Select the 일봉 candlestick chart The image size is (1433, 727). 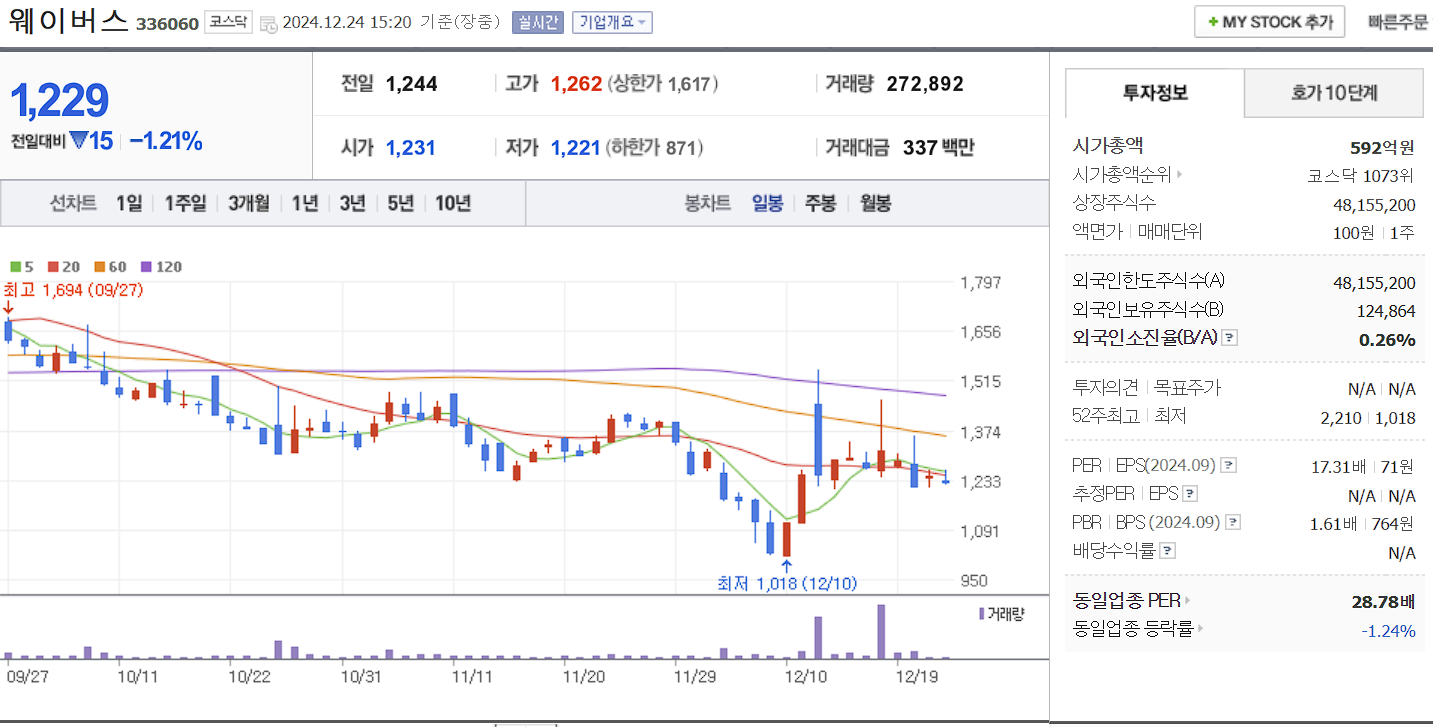coord(768,204)
